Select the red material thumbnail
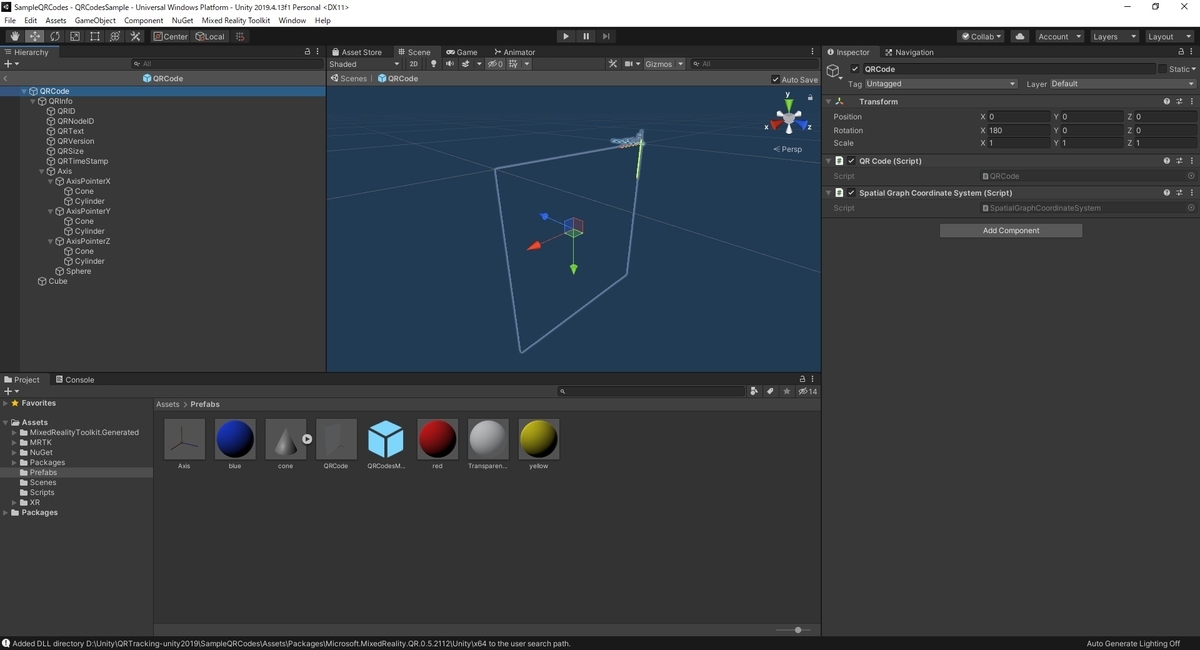 tap(437, 439)
